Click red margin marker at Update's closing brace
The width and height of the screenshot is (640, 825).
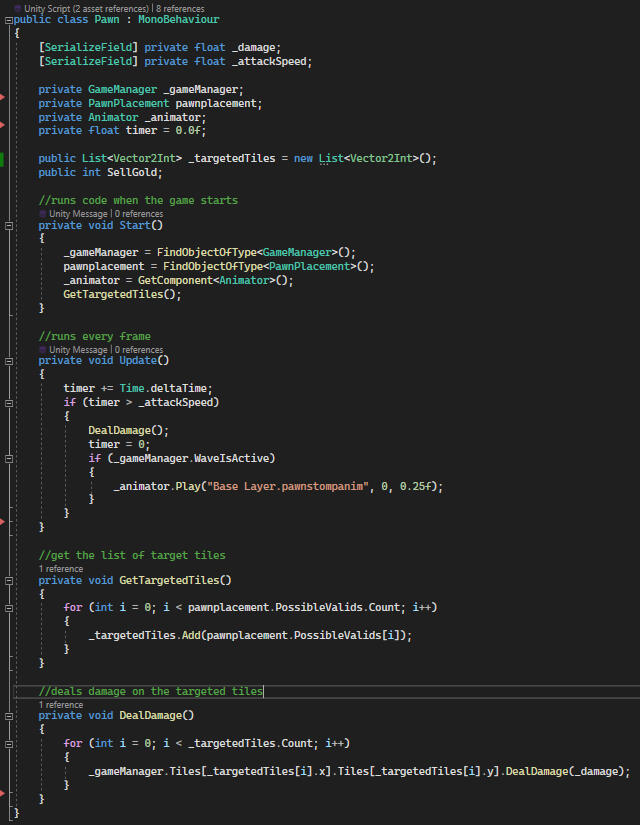(3, 521)
